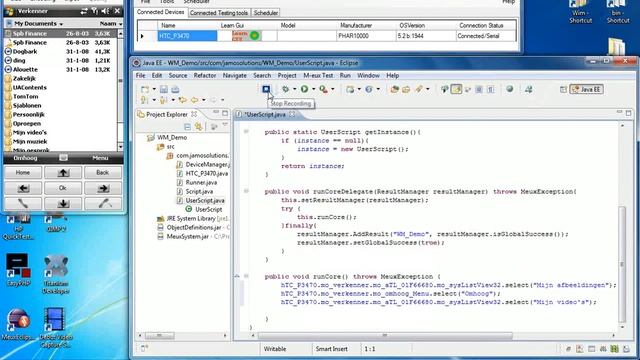This screenshot has width=640, height=360.
Task: Click Collapse All icon in Project Explorer
Action: (187, 127)
